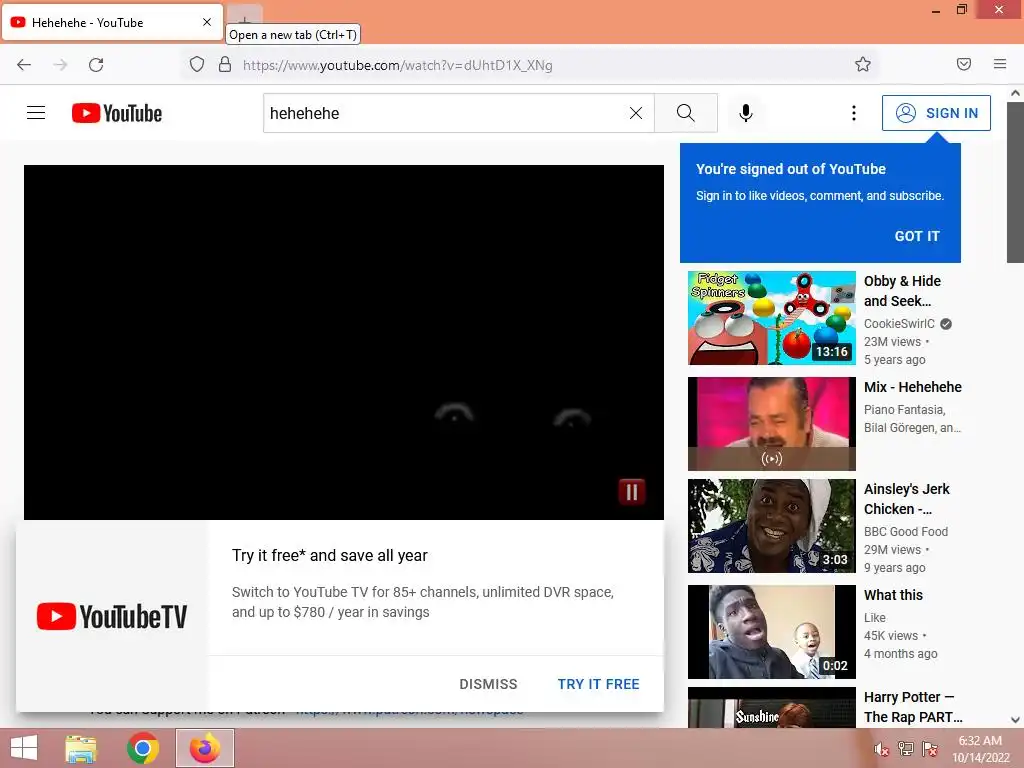Screen dimensions: 1024x768
Task: Click the page vertical scrollbar thumb
Action: (1016, 183)
